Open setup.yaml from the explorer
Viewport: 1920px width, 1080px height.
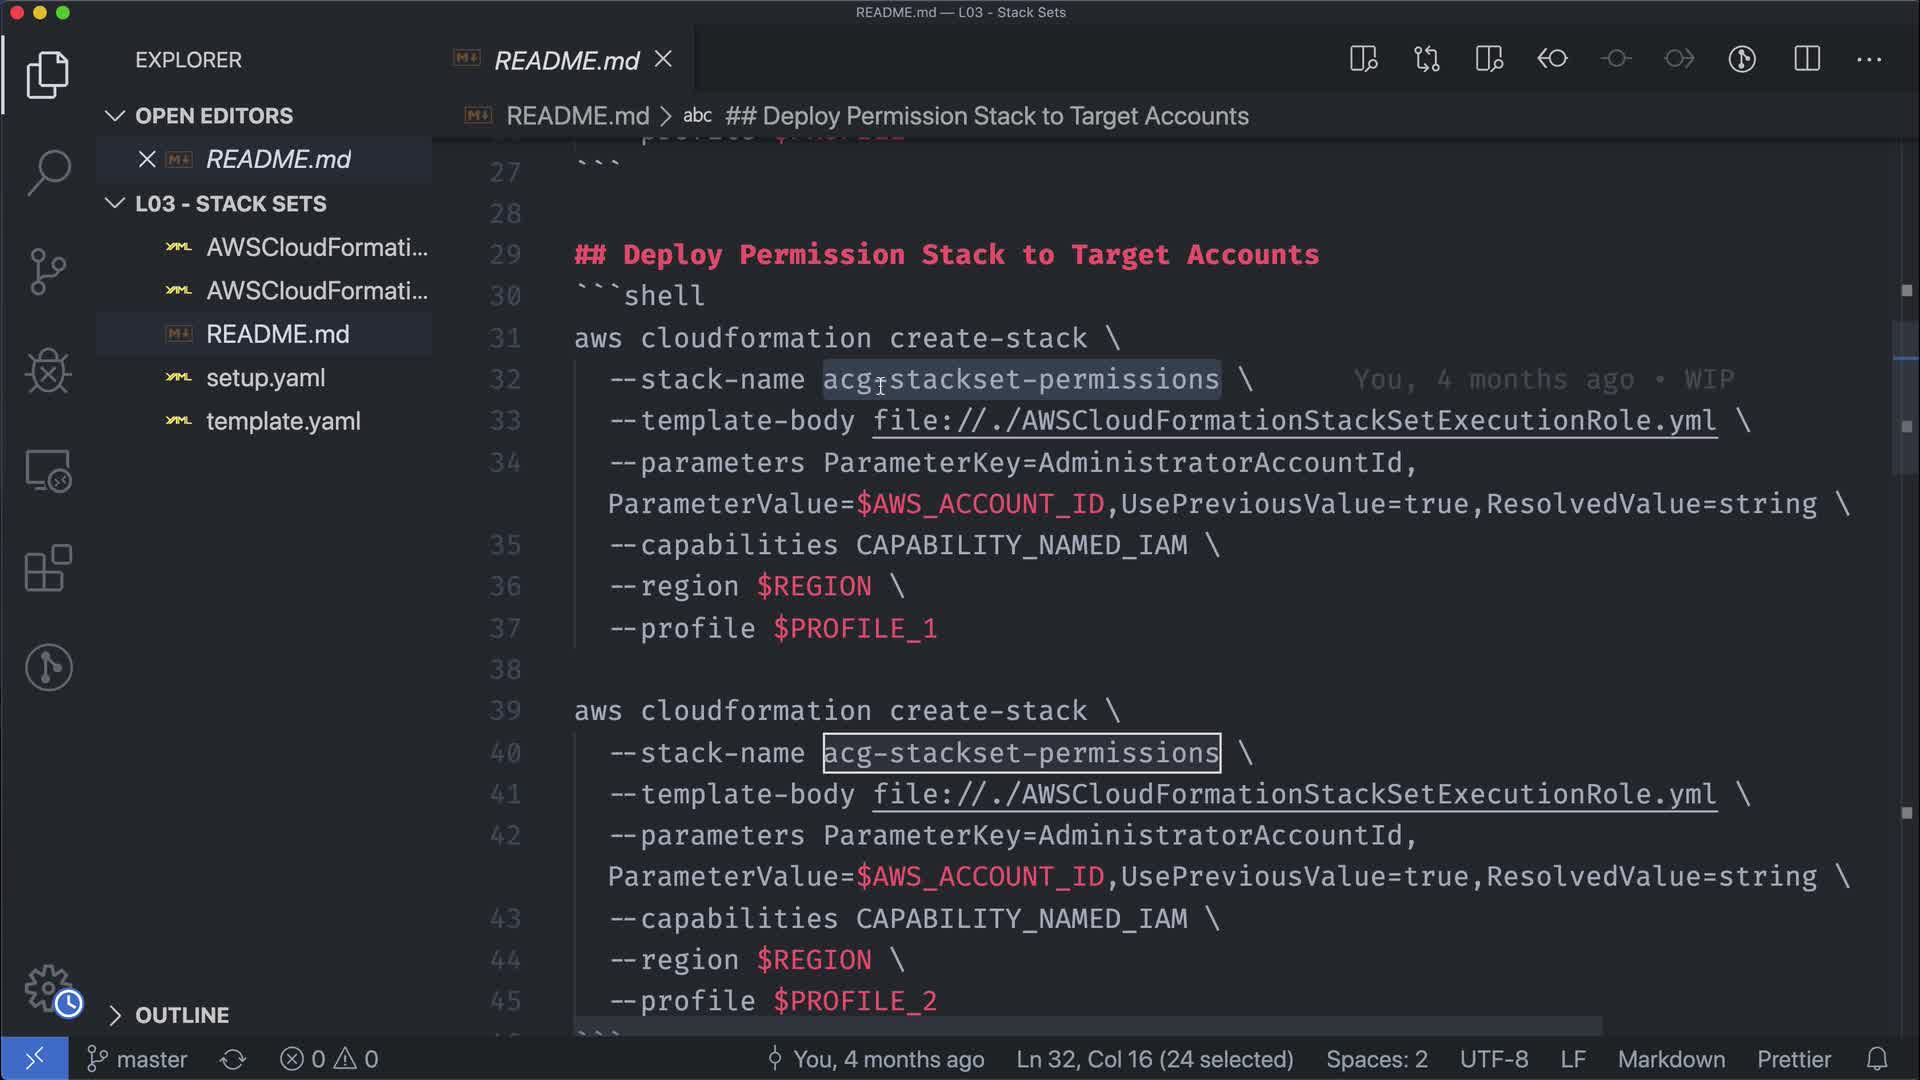point(265,378)
